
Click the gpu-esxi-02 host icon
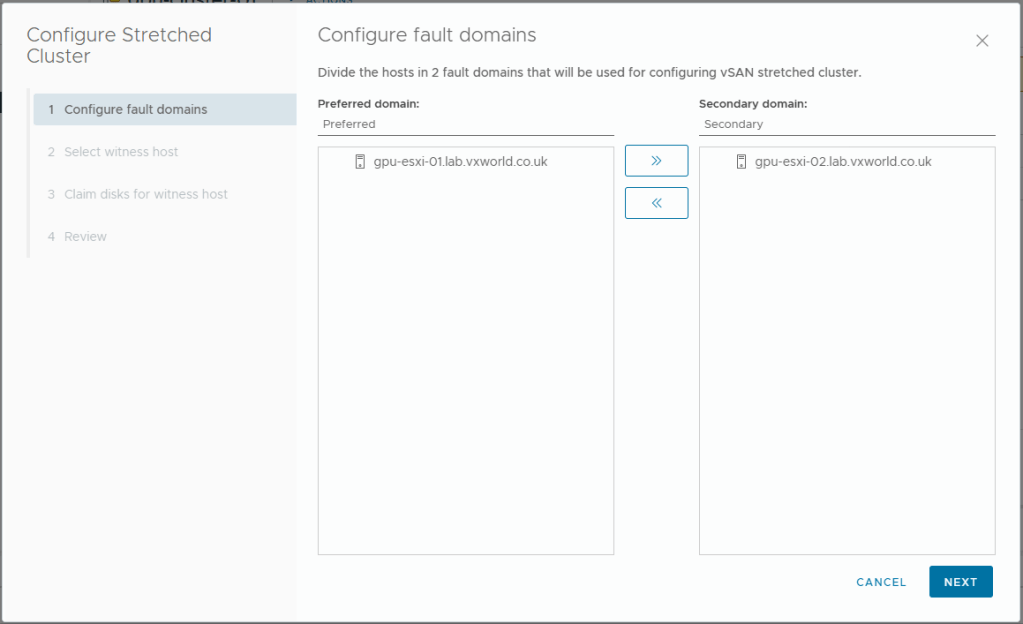[x=741, y=162]
